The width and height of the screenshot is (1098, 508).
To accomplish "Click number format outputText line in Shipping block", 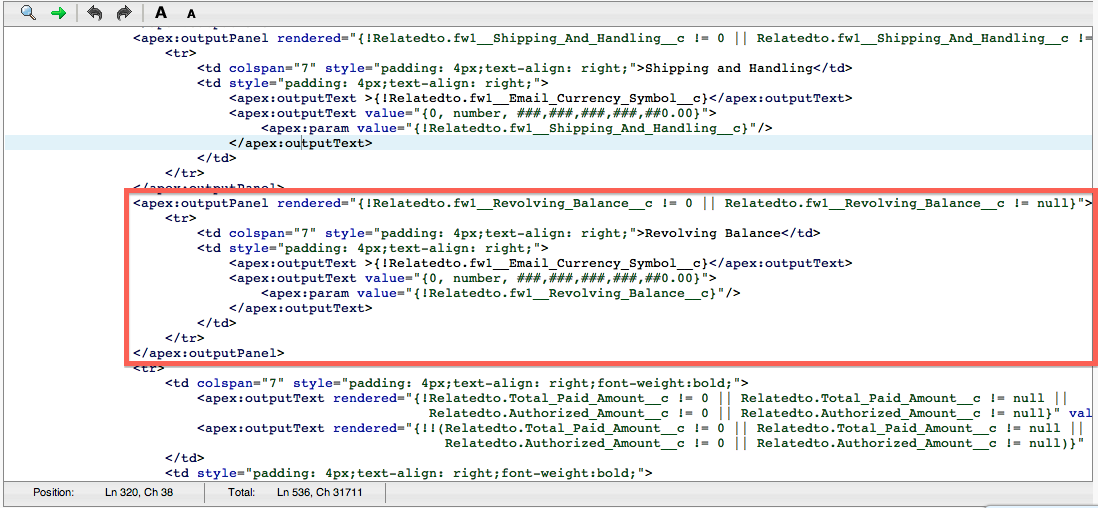I will [x=473, y=113].
